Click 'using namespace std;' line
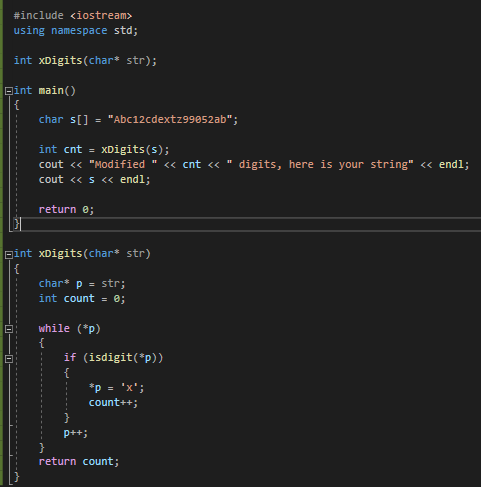 click(76, 31)
